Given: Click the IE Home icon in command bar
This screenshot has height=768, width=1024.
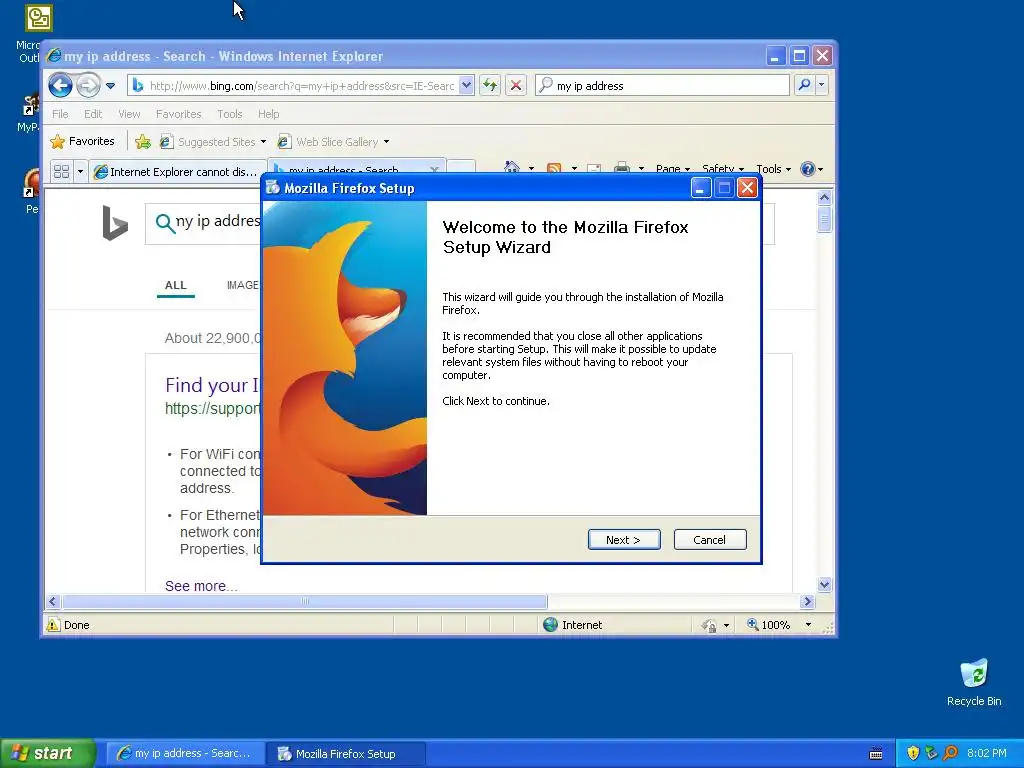Looking at the screenshot, I should [511, 168].
